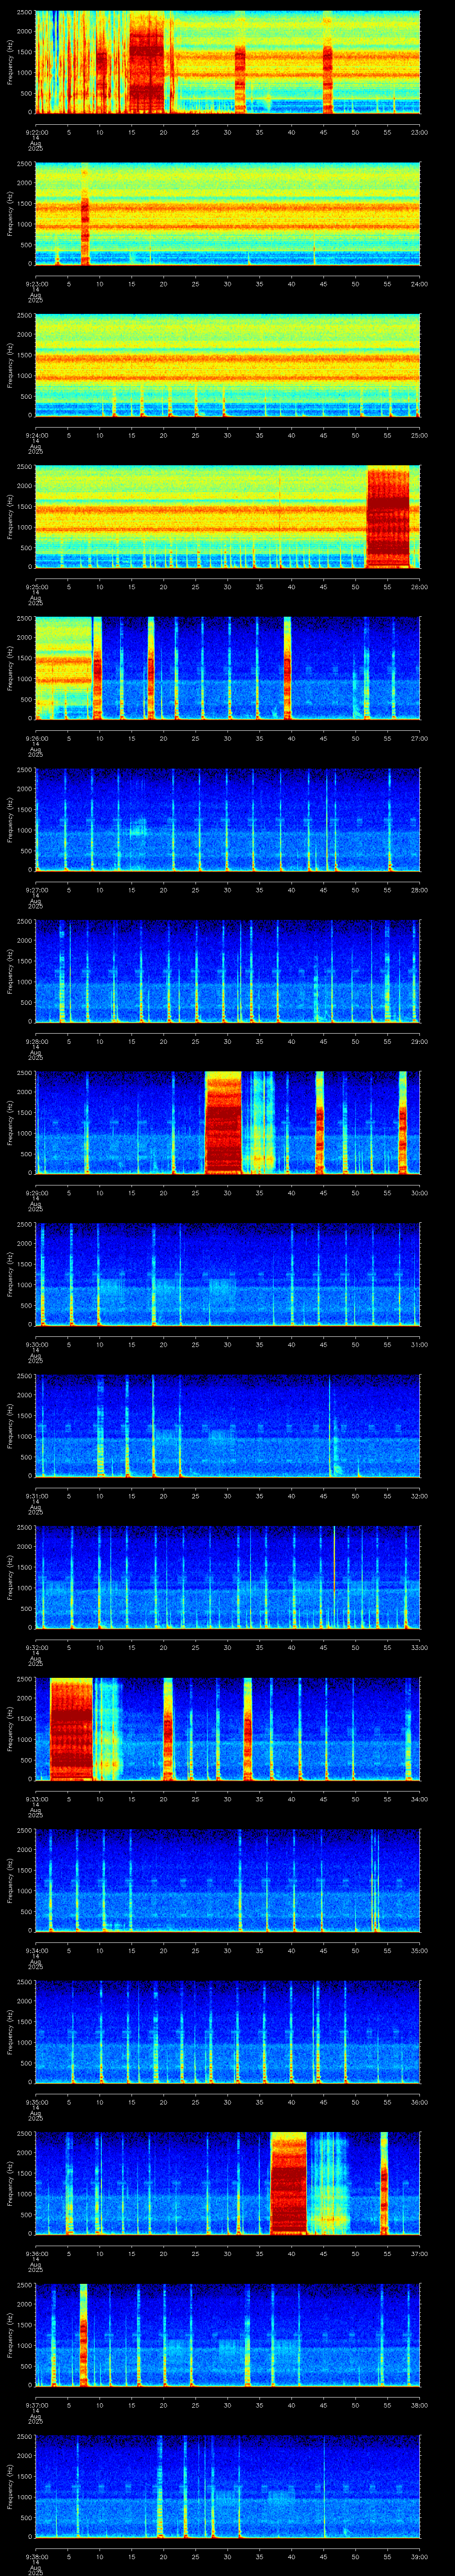Screen dimensions: 455x2576
Task: Select the 9:38:00 spectrogram panel
Action: (x=228, y=2487)
